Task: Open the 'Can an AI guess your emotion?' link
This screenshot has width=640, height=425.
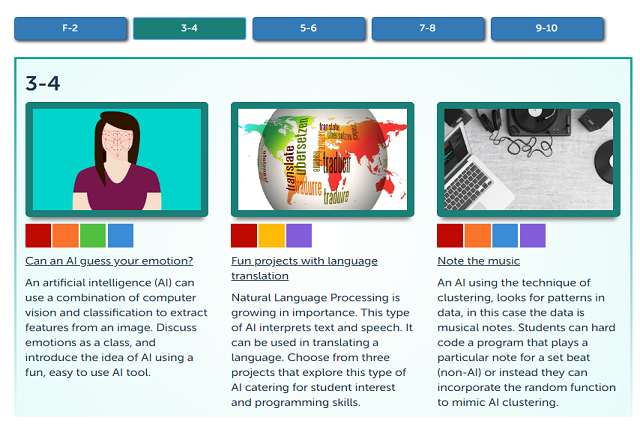Action: pyautogui.click(x=109, y=261)
